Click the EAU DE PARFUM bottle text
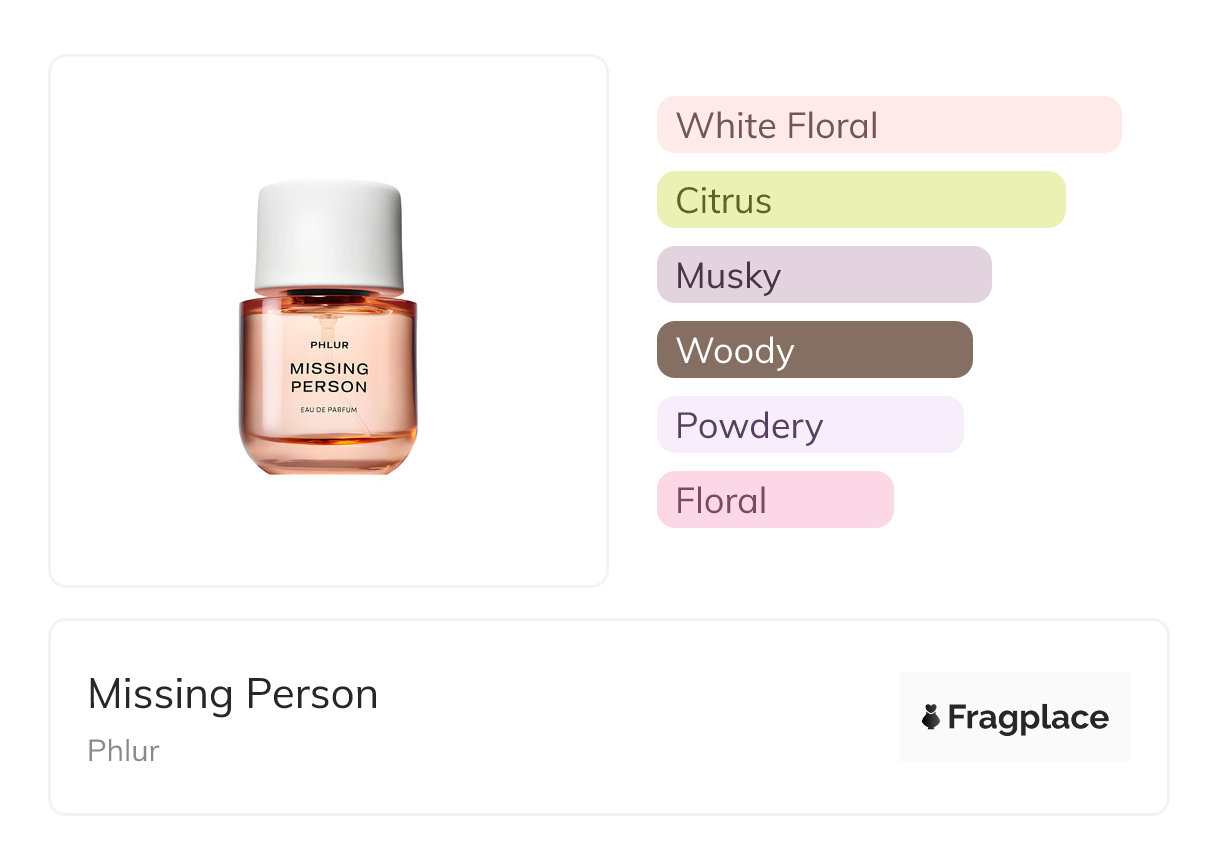This screenshot has width=1218, height=864. [x=329, y=410]
